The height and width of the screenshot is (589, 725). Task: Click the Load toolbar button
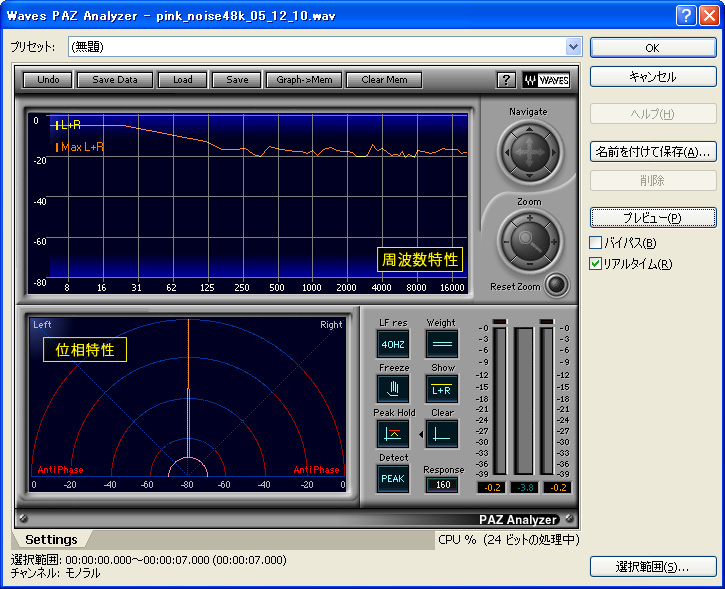182,80
